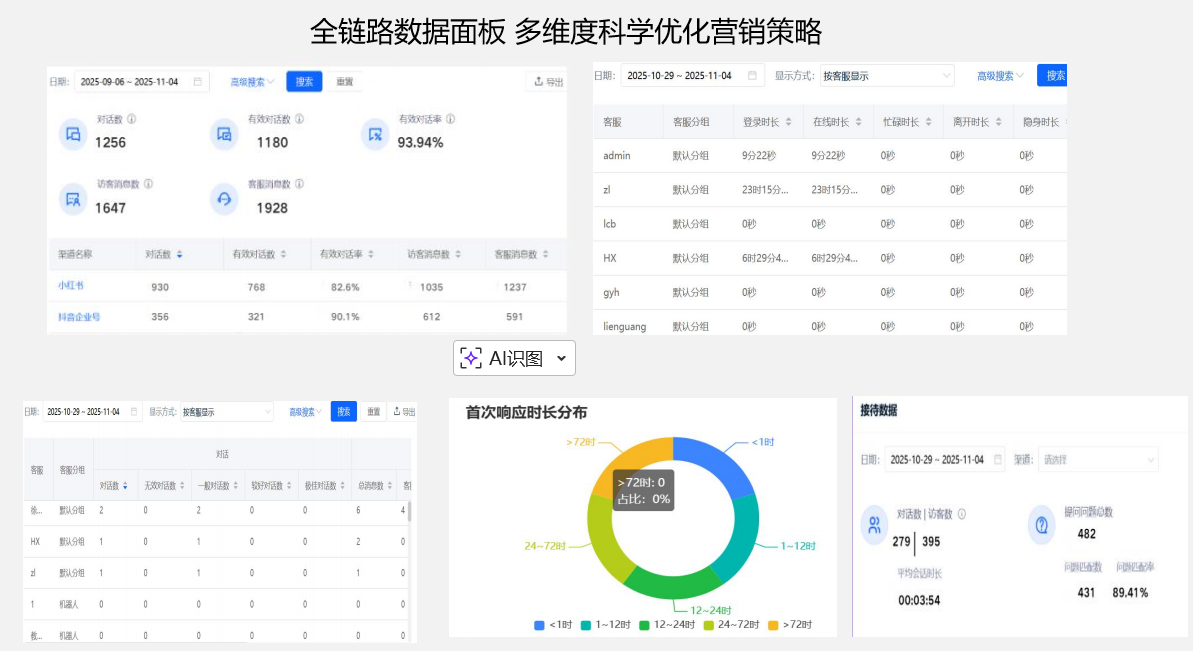Sort channel table by 对话数 column
This screenshot has height=651, width=1193.
click(180, 254)
